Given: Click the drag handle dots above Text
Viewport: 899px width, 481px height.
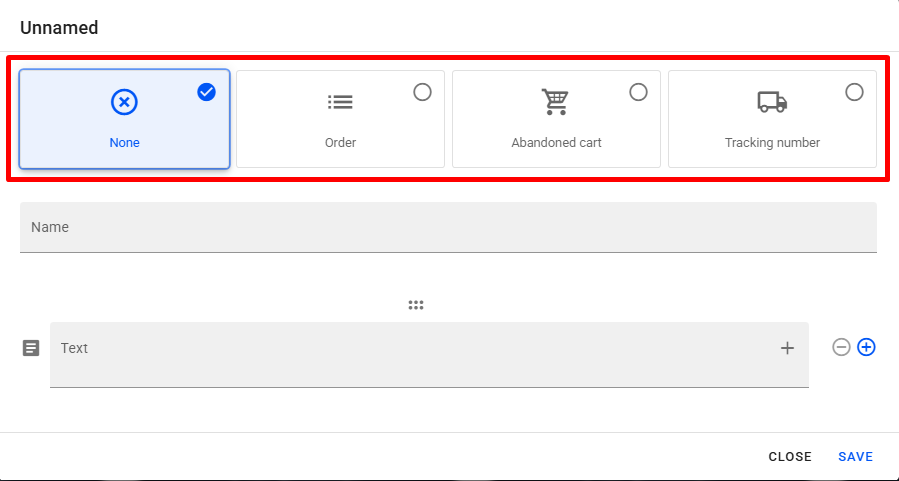Looking at the screenshot, I should click(416, 305).
